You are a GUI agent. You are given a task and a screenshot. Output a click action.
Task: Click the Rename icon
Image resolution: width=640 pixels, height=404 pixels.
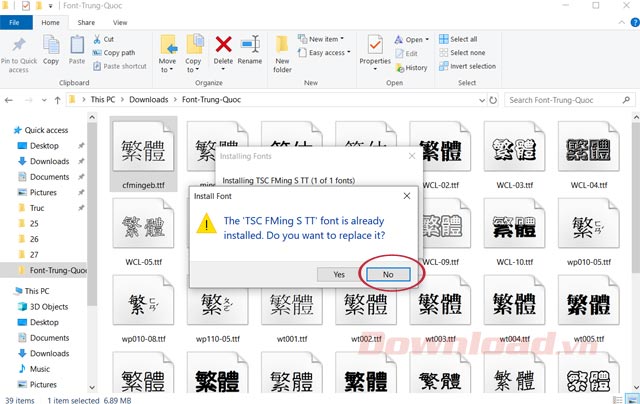click(x=250, y=44)
